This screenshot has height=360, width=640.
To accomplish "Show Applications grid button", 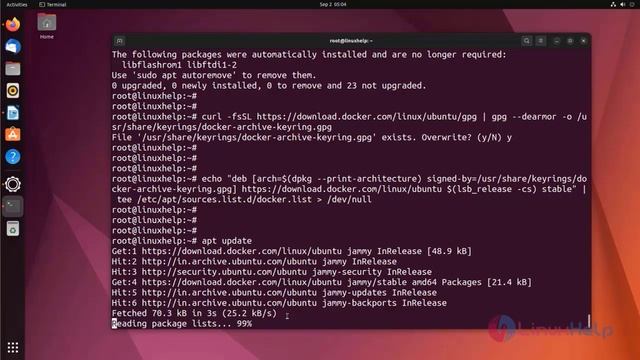I will [13, 347].
